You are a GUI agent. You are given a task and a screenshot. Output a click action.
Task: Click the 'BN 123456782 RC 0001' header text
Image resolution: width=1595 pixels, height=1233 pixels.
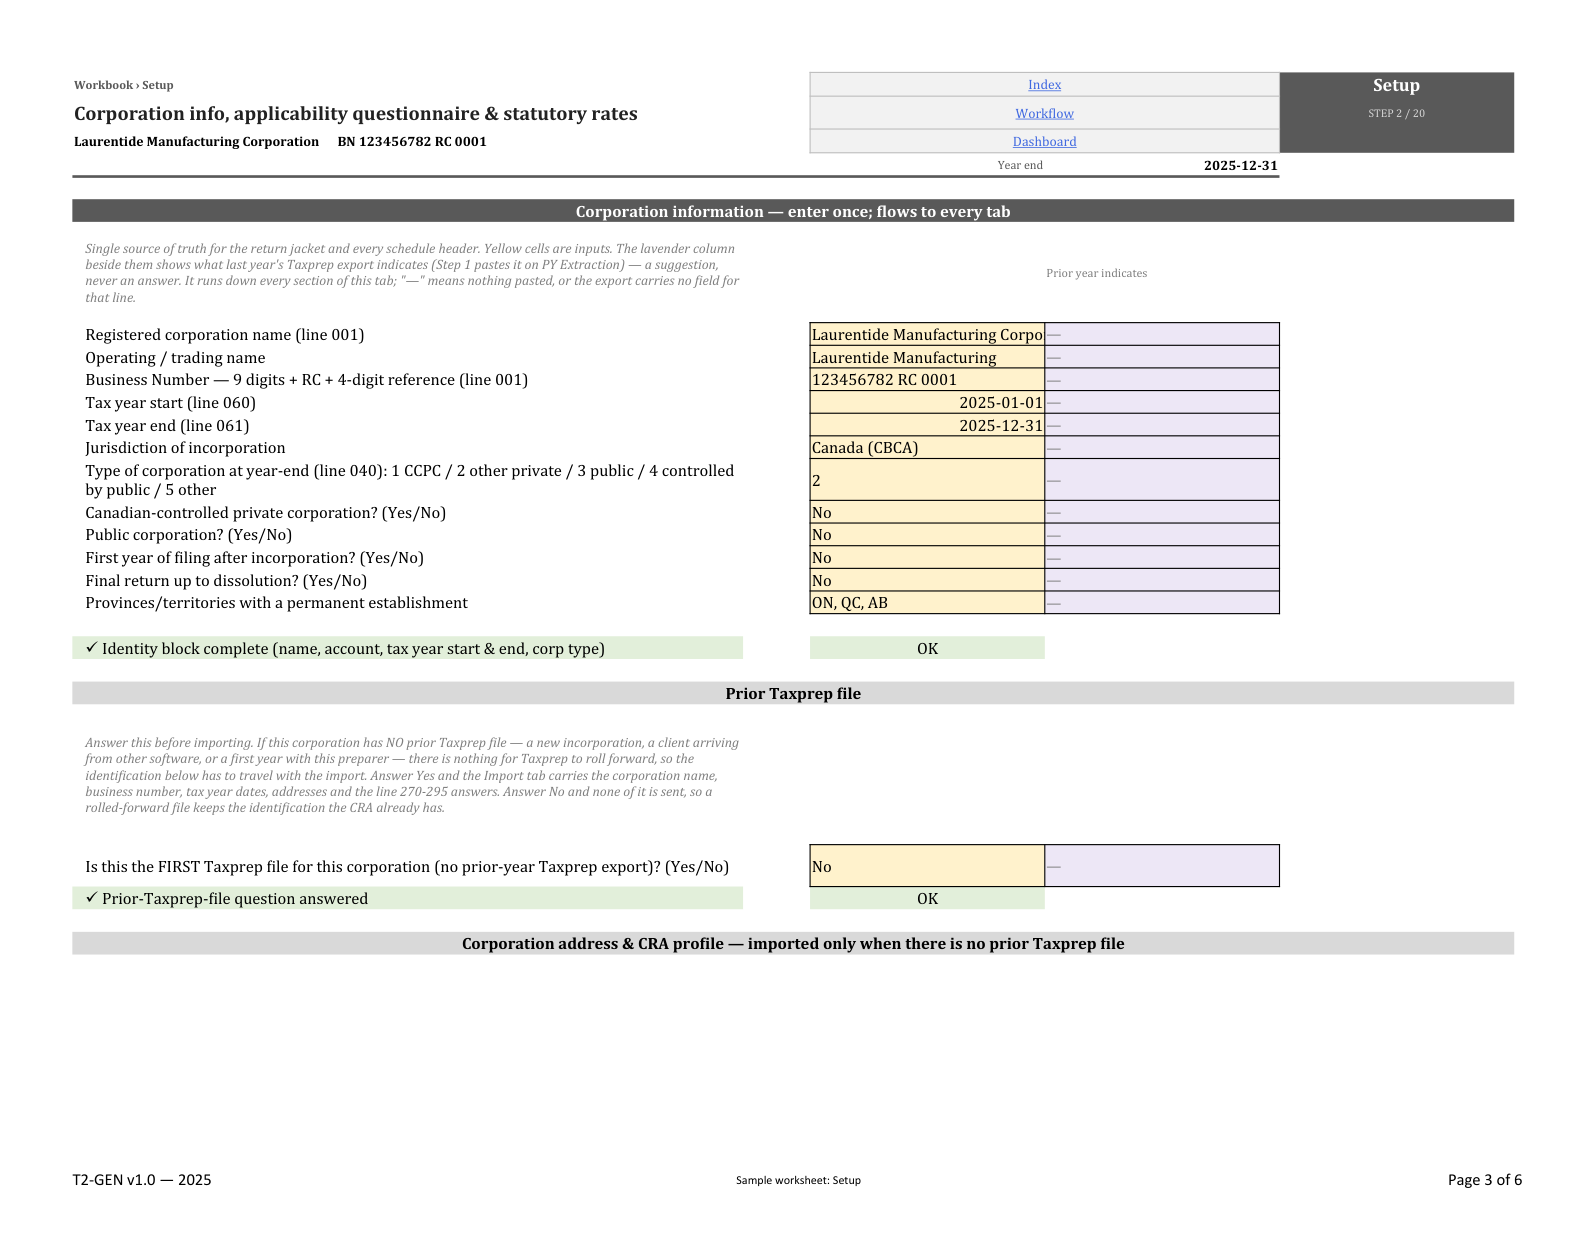point(412,141)
